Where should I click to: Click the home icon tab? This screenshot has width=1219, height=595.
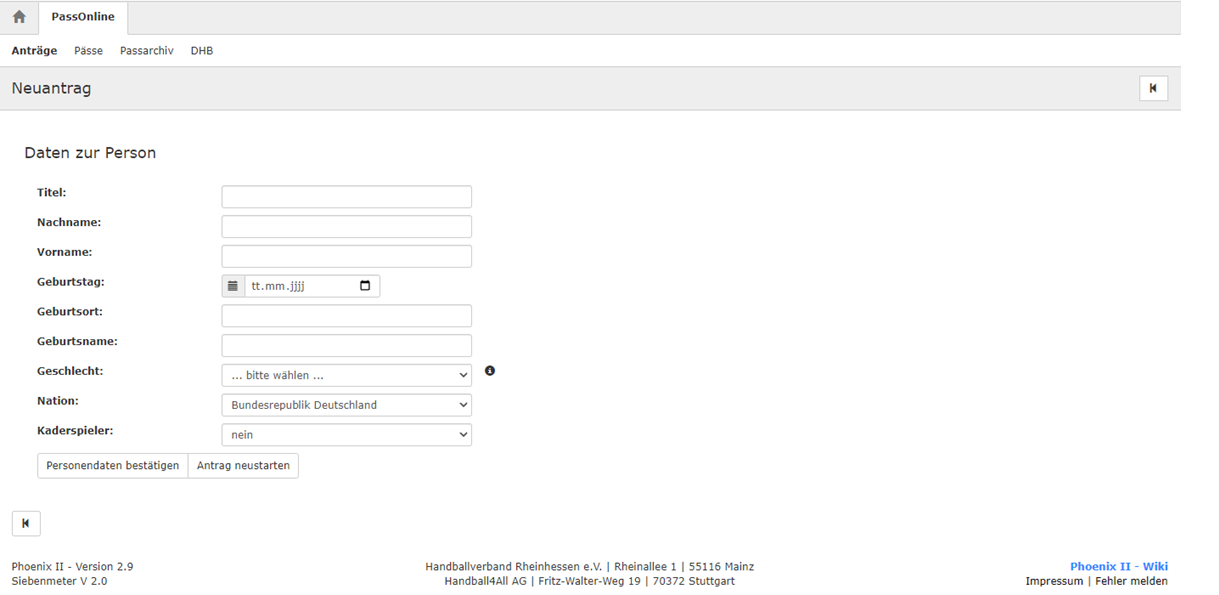pos(19,17)
